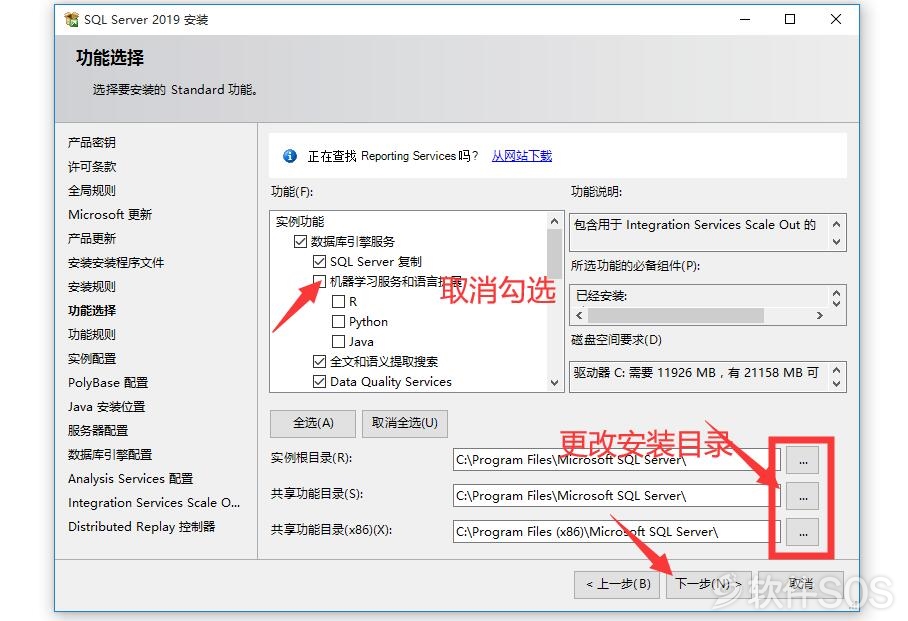Select the 许可条款 step in sidebar
Image resolution: width=908 pixels, height=621 pixels.
[x=91, y=167]
